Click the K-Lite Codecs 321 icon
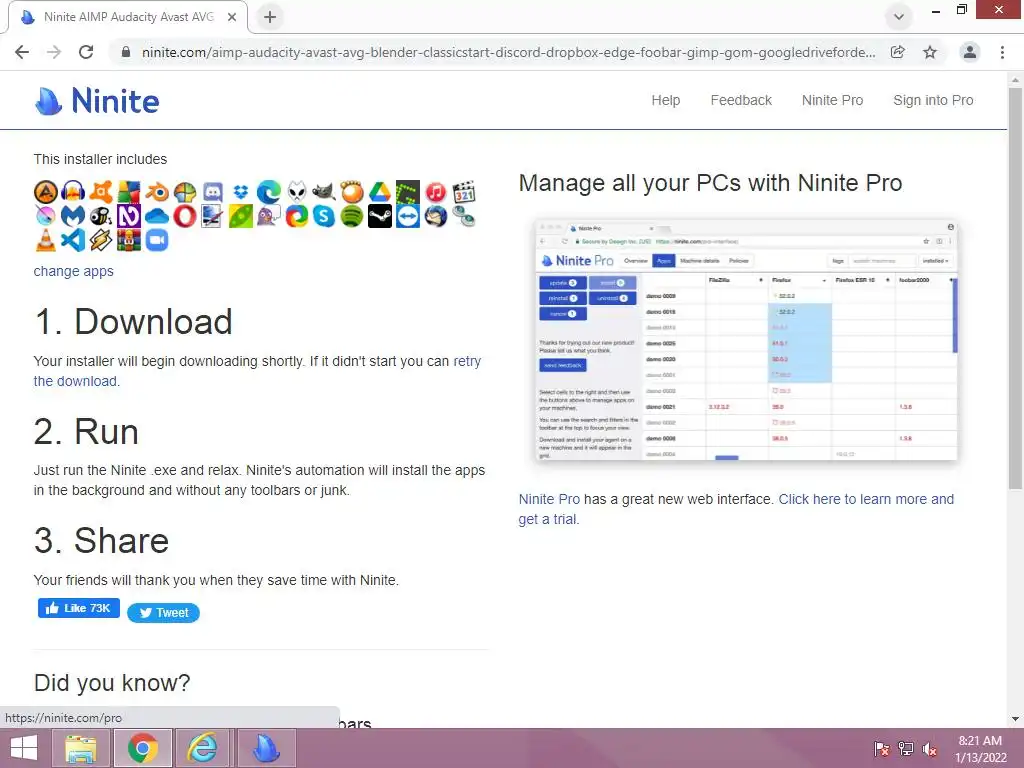 463,192
